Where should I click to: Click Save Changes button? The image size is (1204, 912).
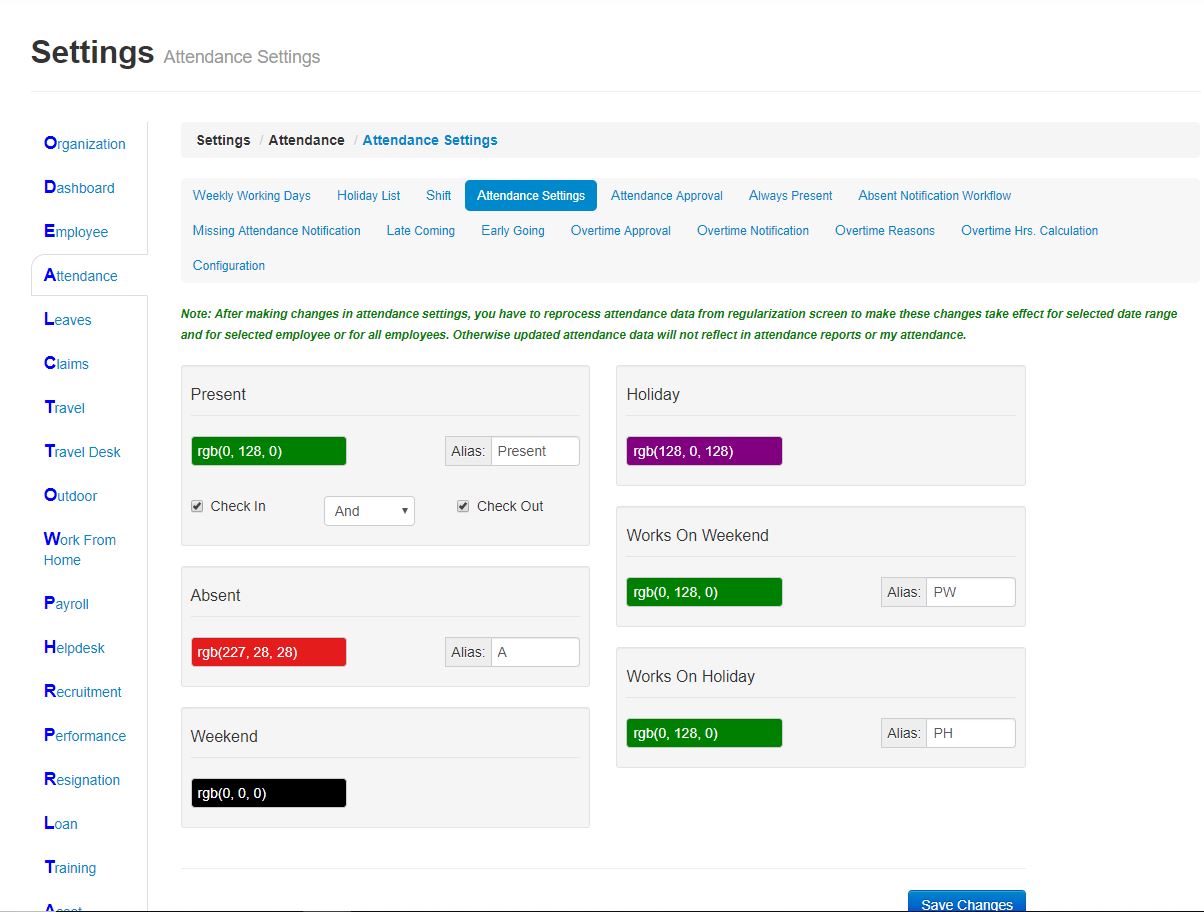pyautogui.click(x=966, y=903)
